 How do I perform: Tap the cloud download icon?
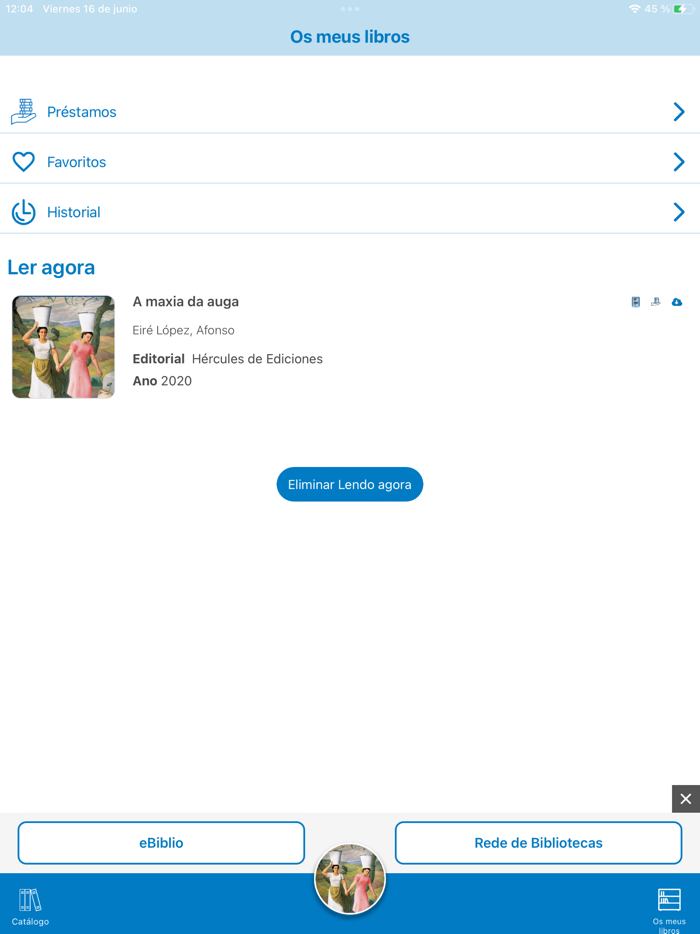pos(677,302)
